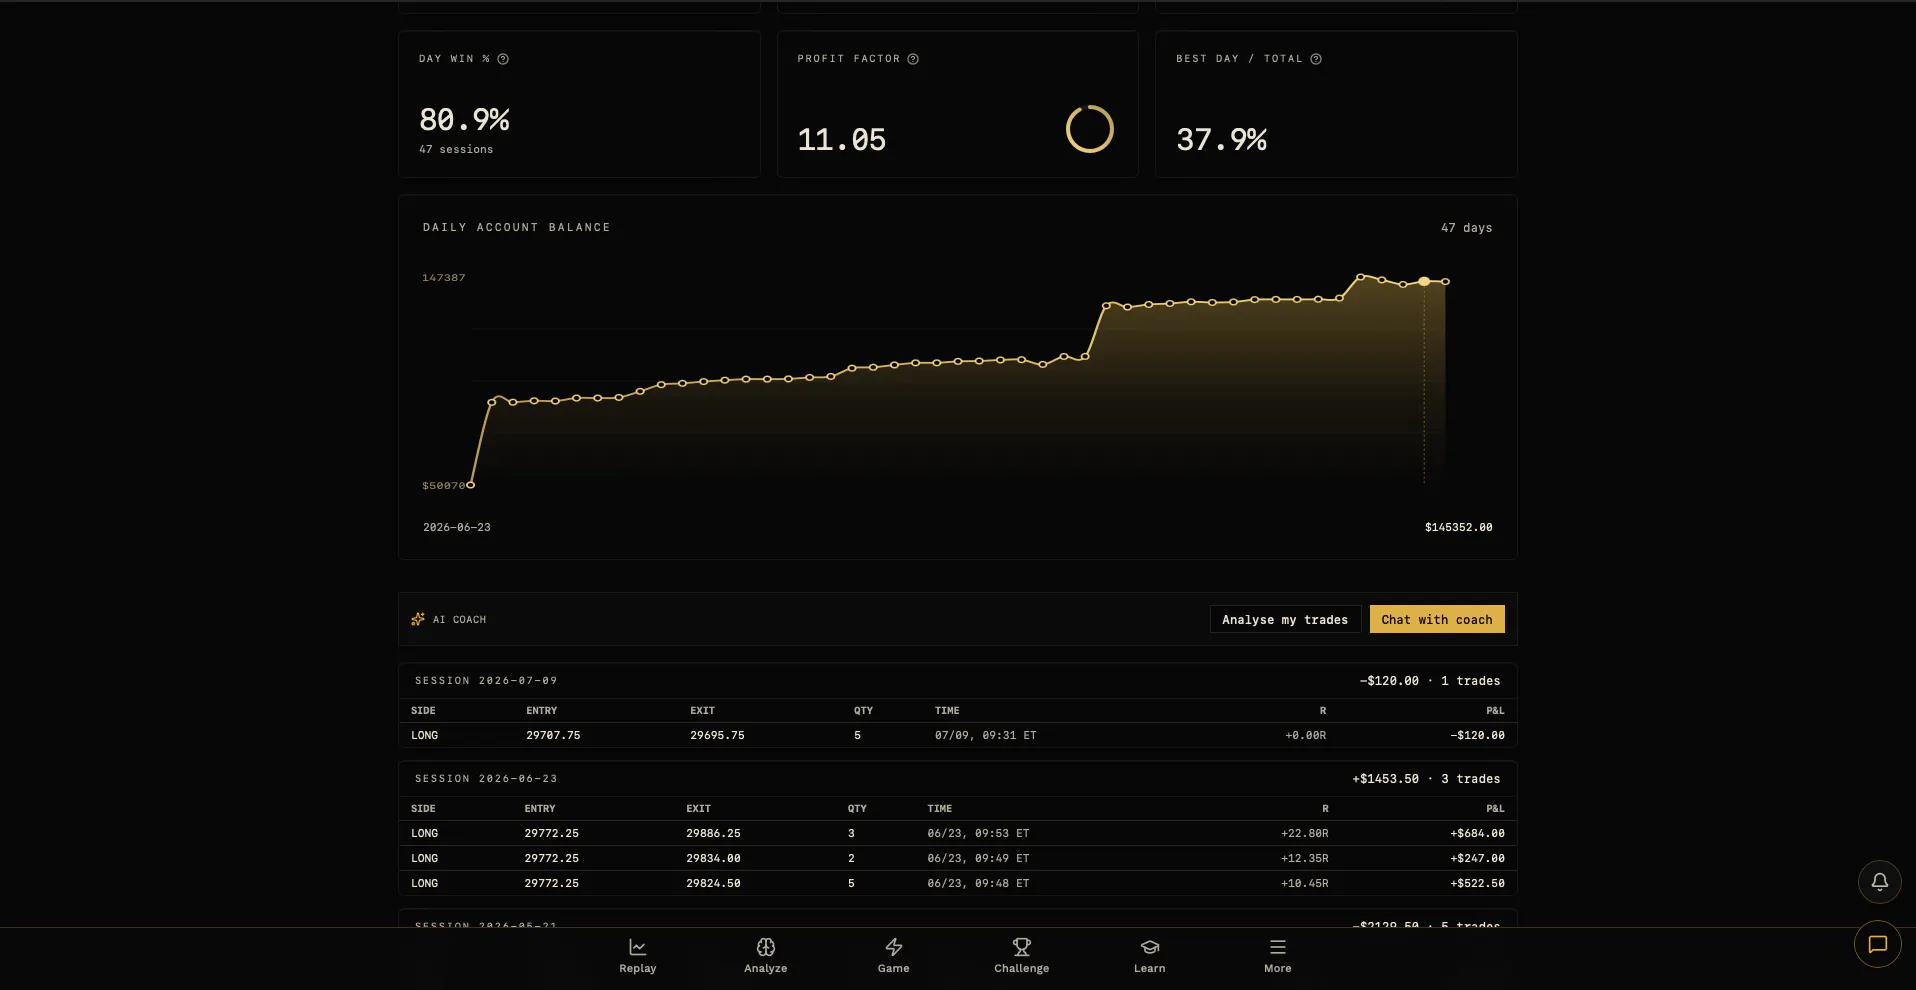The height and width of the screenshot is (990, 1916).
Task: Select the highlighted balance chart point
Action: click(1423, 282)
